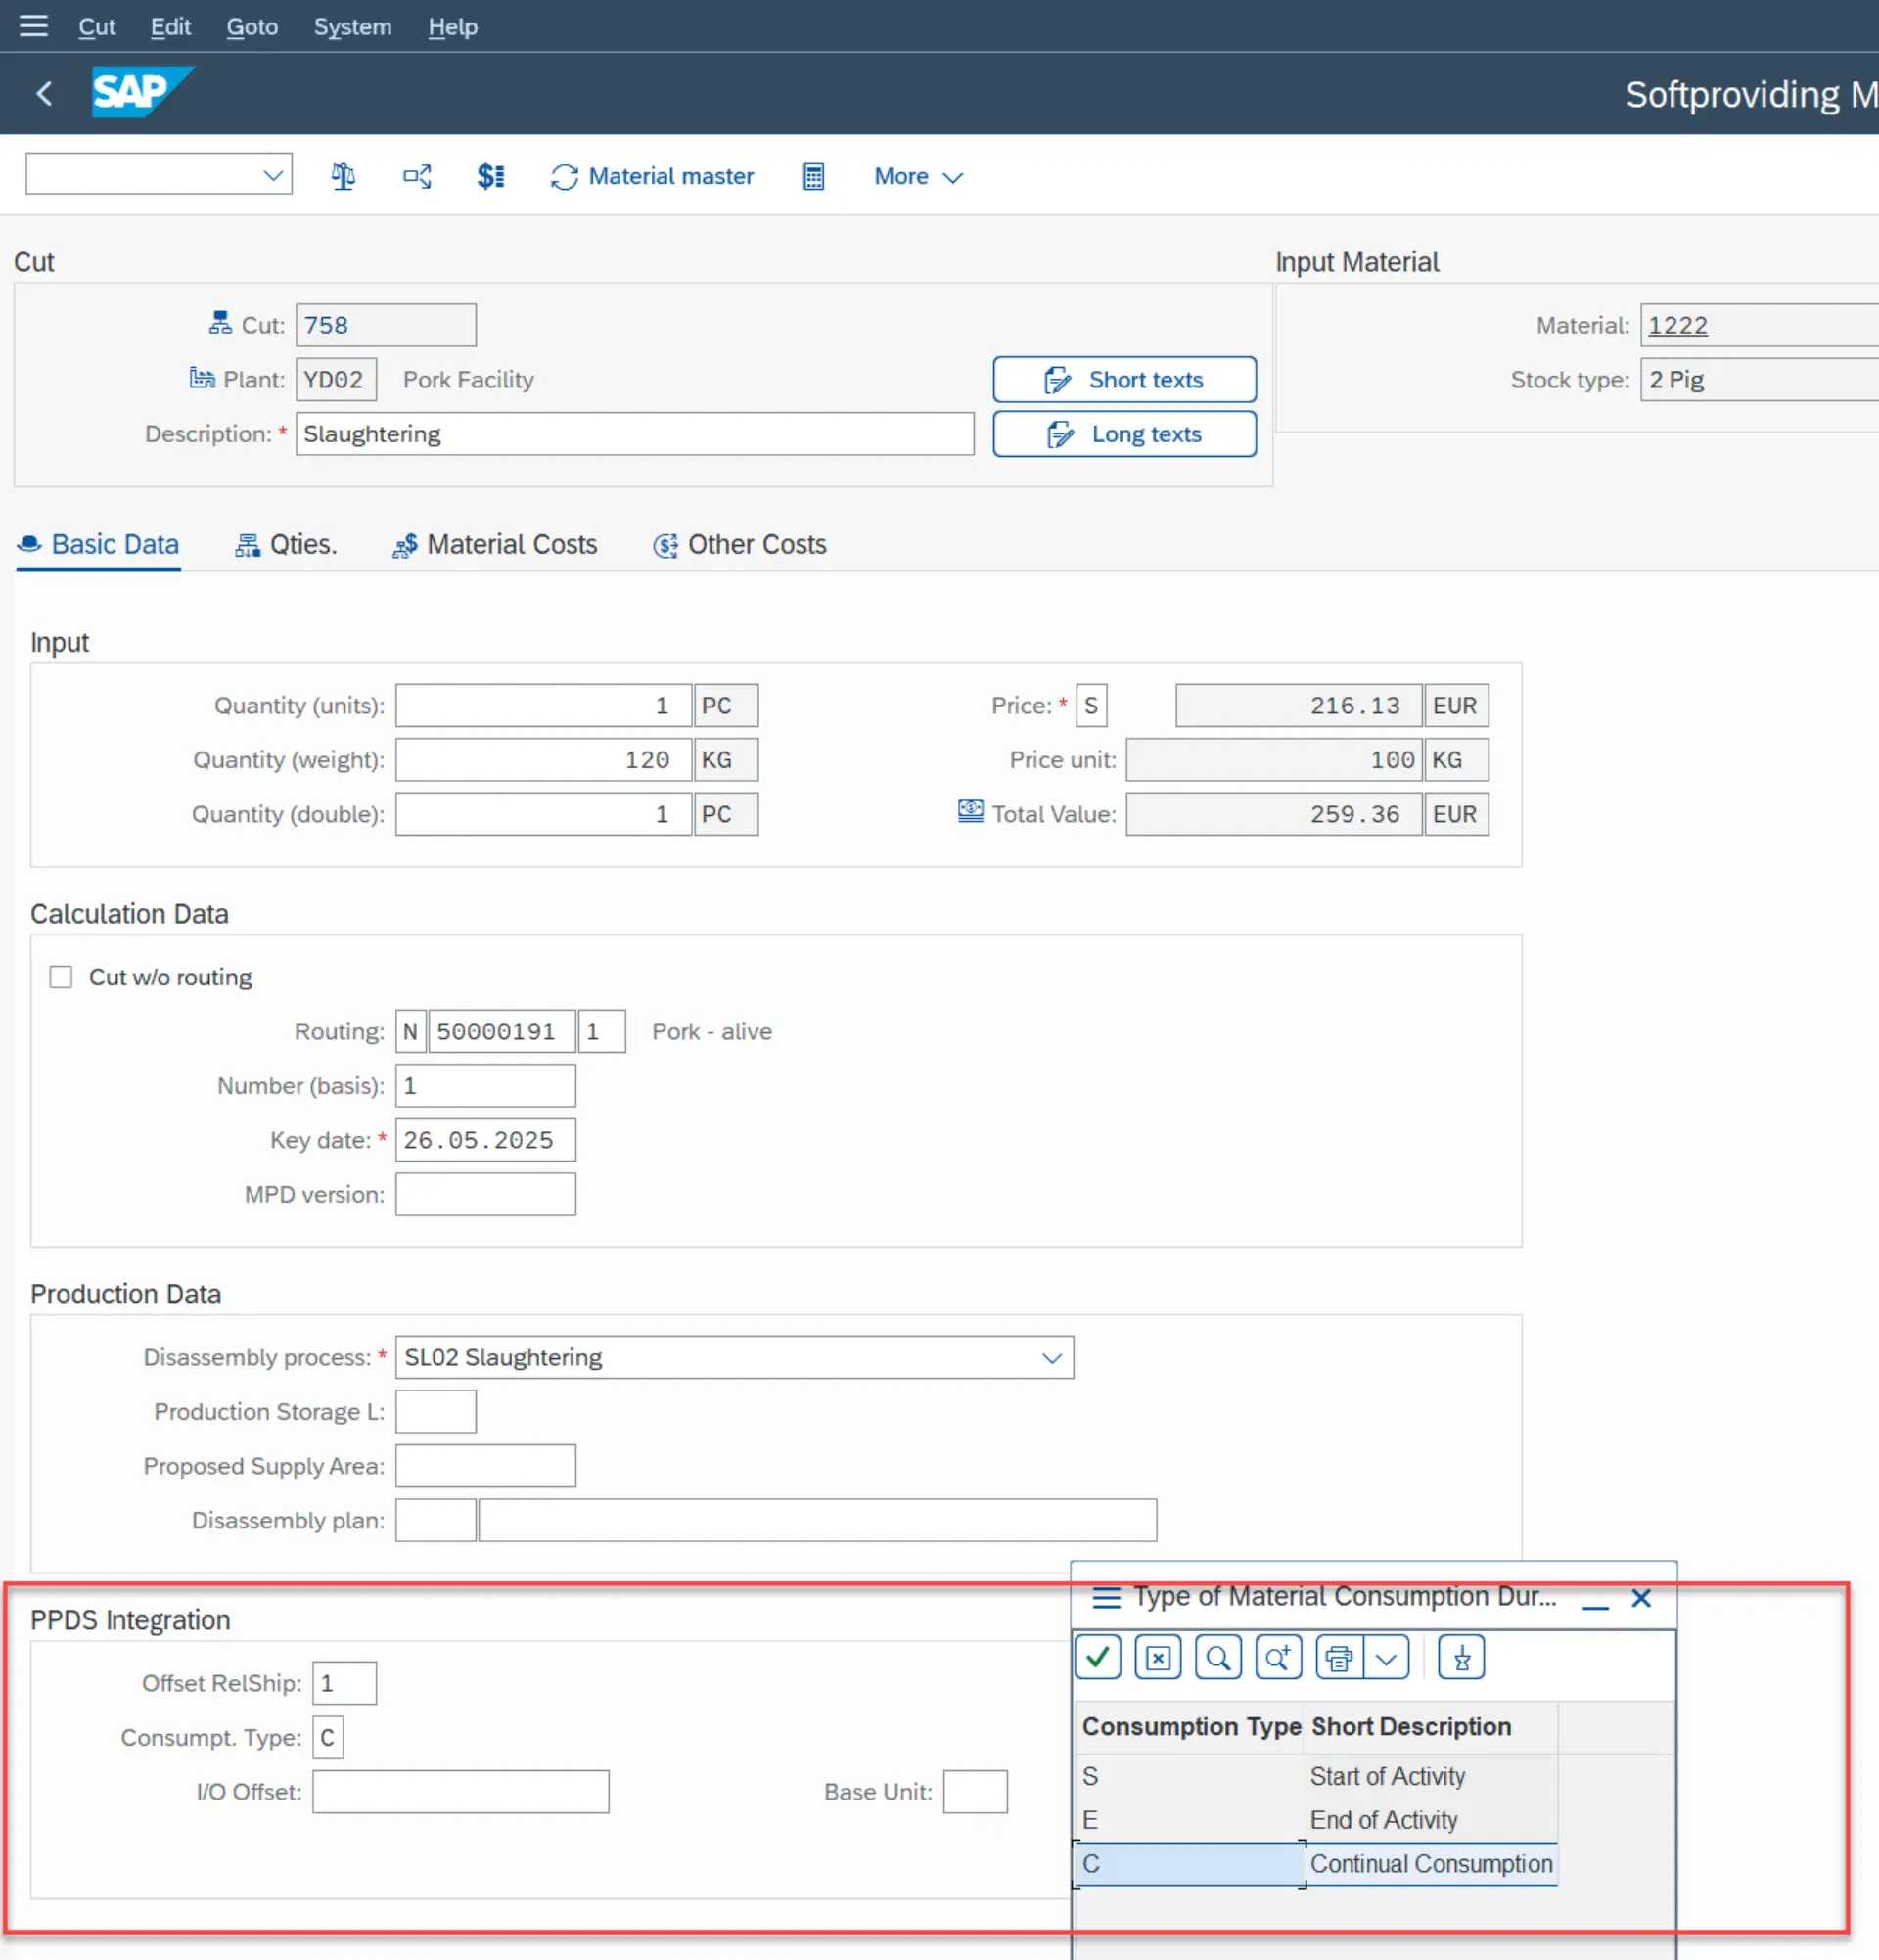Viewport: 1879px width, 1960px height.
Task: Click the Quantity (double) field
Action: point(543,814)
